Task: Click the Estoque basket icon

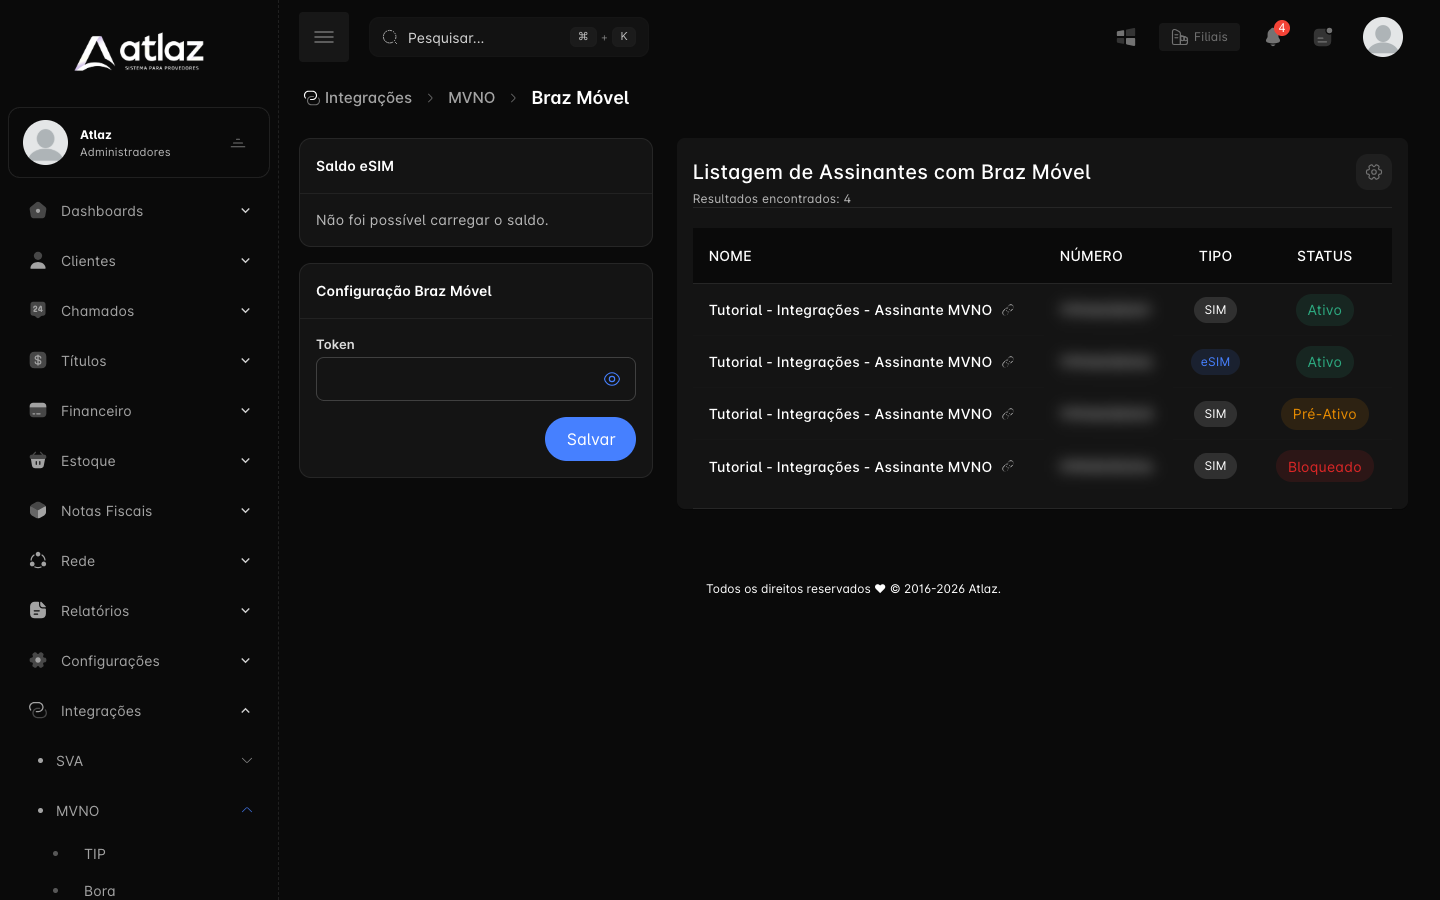Action: point(38,460)
